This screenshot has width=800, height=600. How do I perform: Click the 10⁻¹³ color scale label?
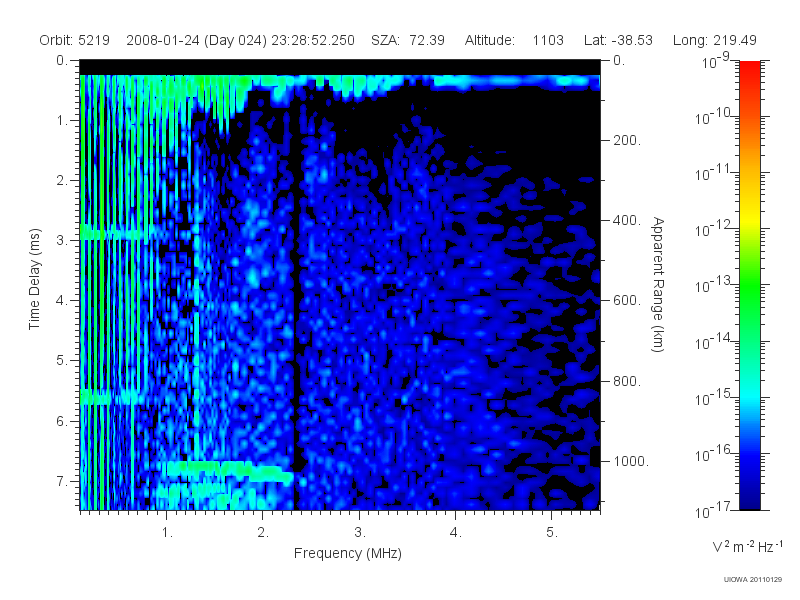[714, 285]
